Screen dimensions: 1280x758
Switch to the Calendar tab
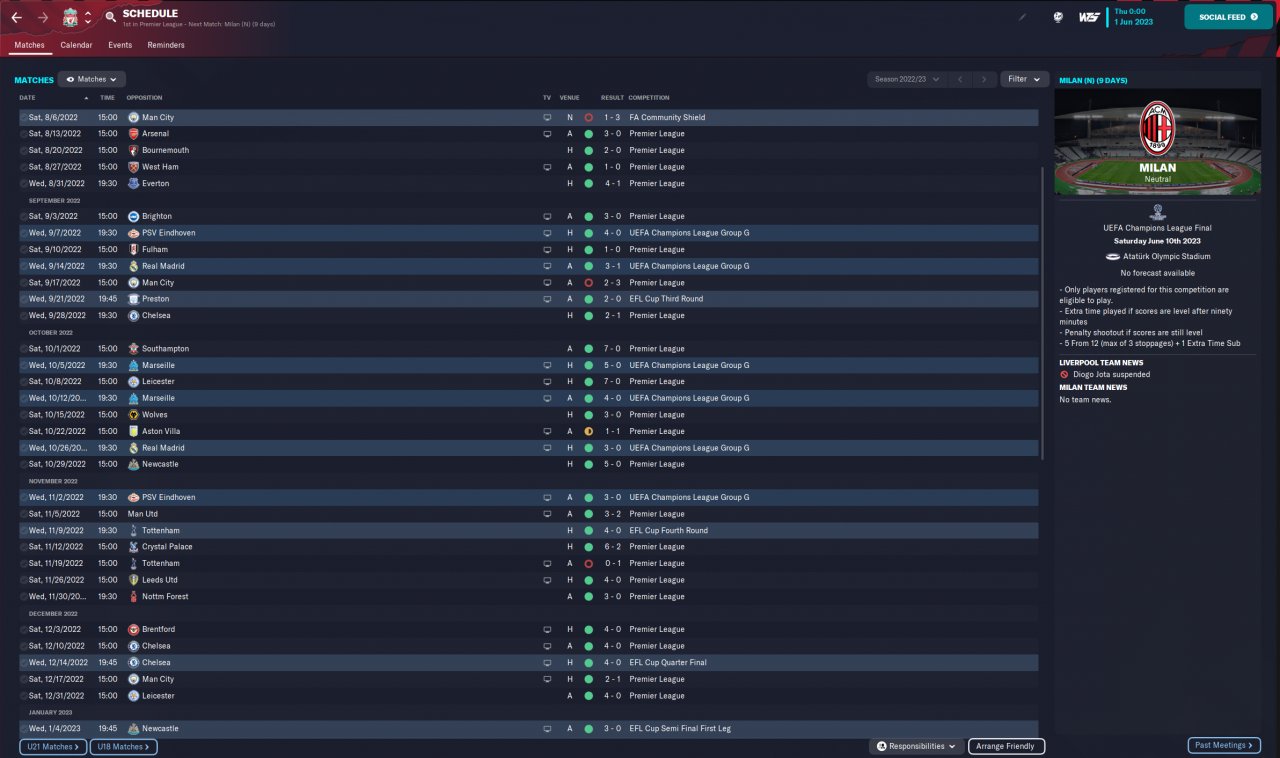[76, 45]
